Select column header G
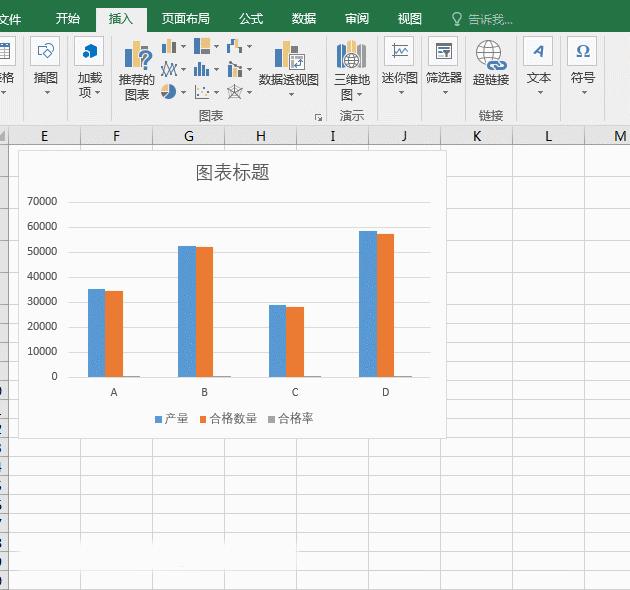630x590 pixels. (x=189, y=136)
